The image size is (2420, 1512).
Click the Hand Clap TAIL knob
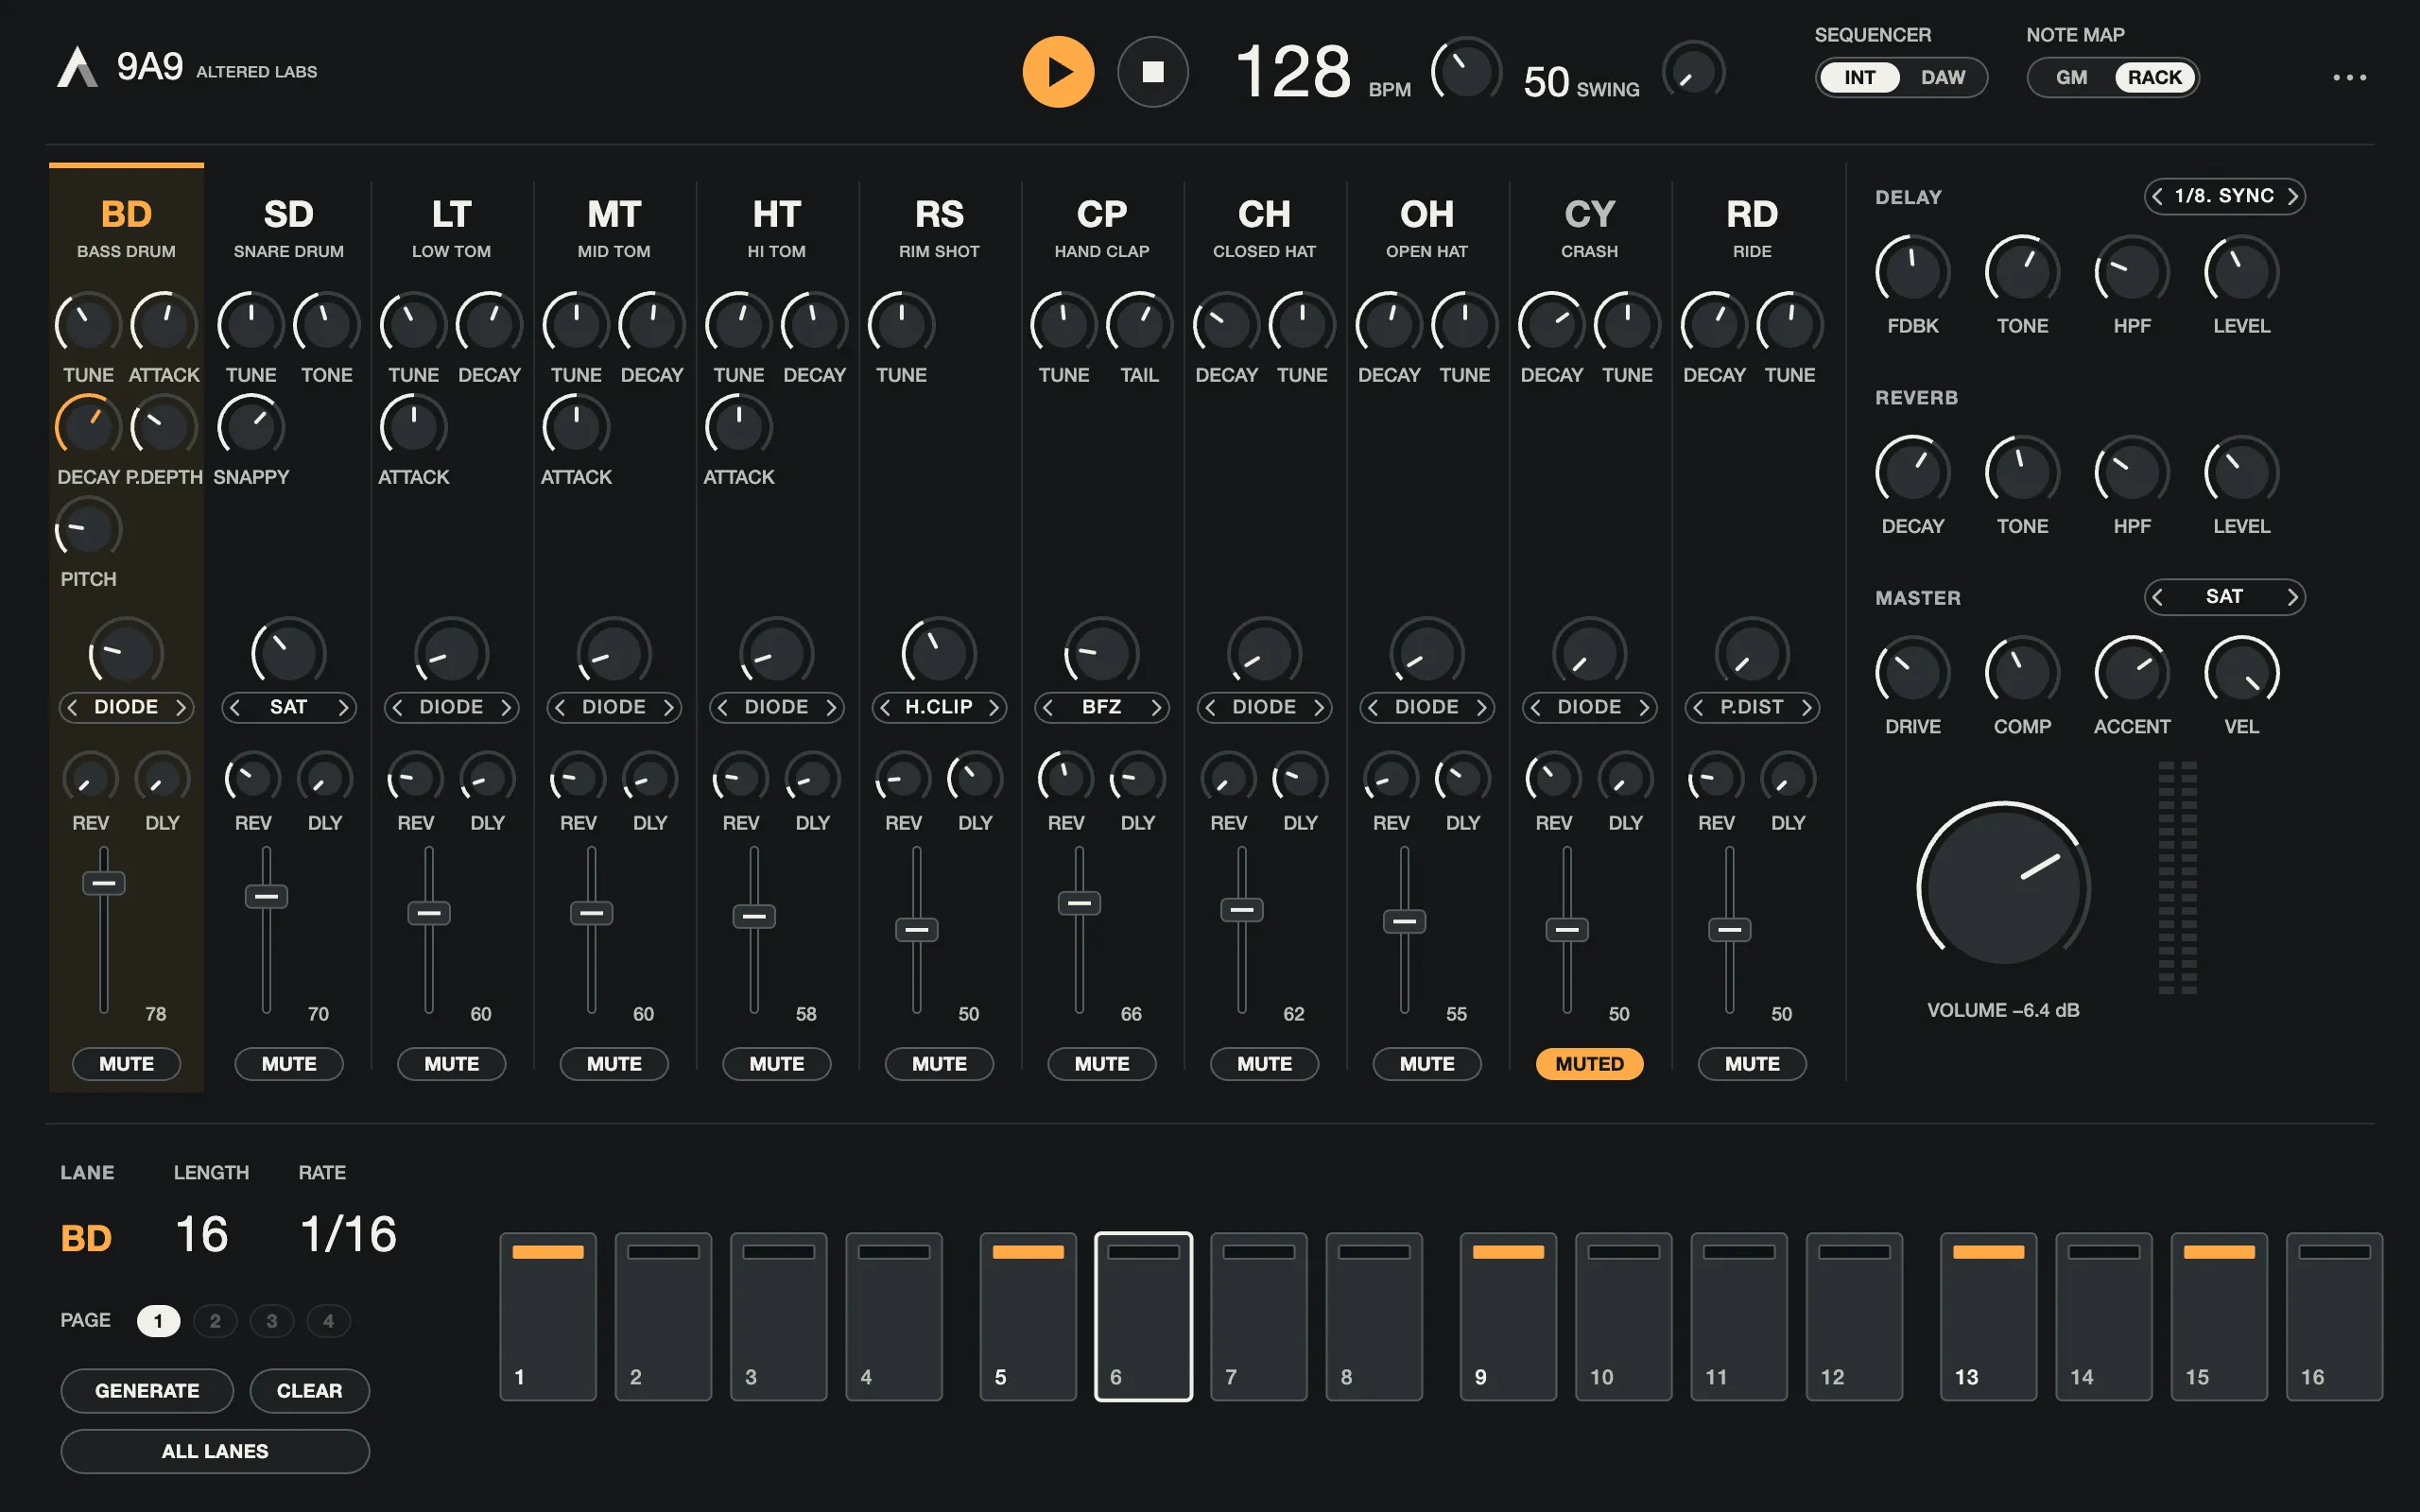pyautogui.click(x=1139, y=325)
